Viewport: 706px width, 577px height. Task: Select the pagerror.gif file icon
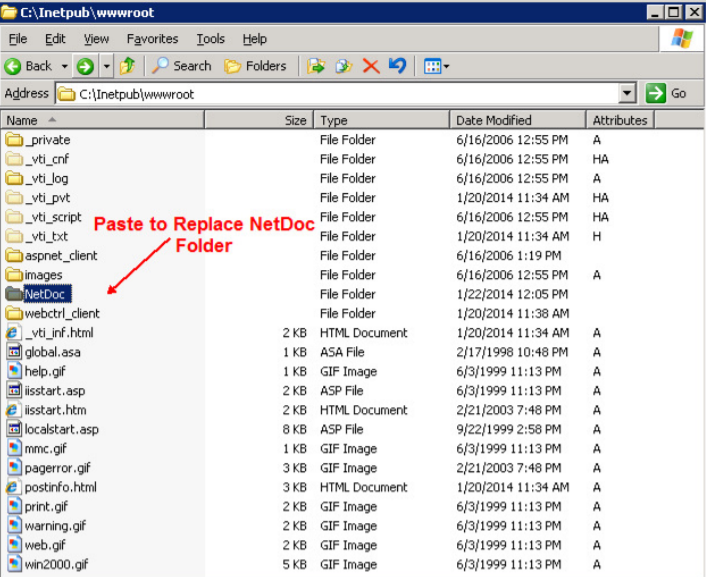(x=14, y=468)
